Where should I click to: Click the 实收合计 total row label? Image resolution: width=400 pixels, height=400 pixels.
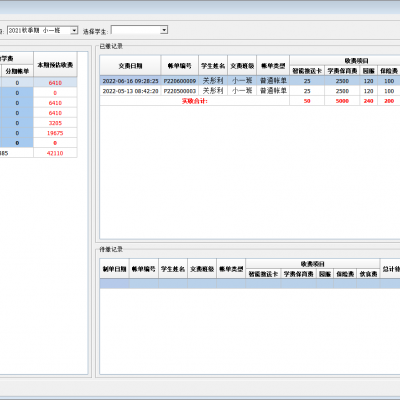click(x=195, y=101)
